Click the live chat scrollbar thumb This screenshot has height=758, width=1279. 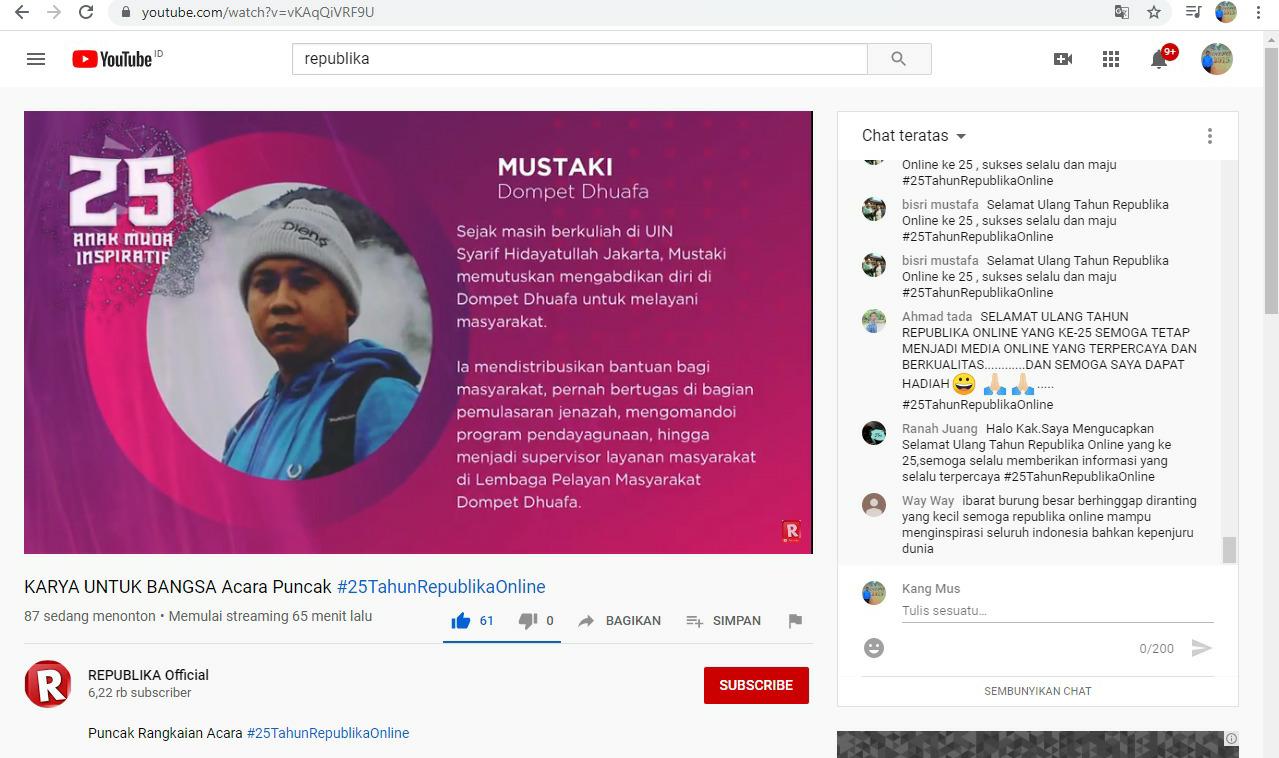1229,549
